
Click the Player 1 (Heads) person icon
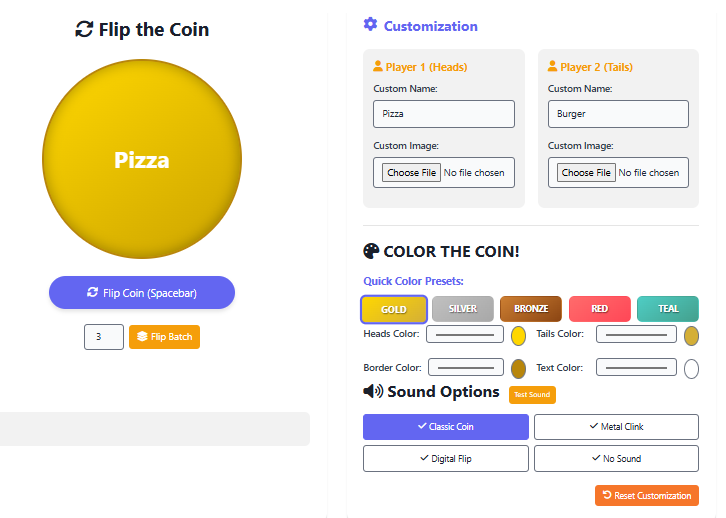[x=378, y=67]
